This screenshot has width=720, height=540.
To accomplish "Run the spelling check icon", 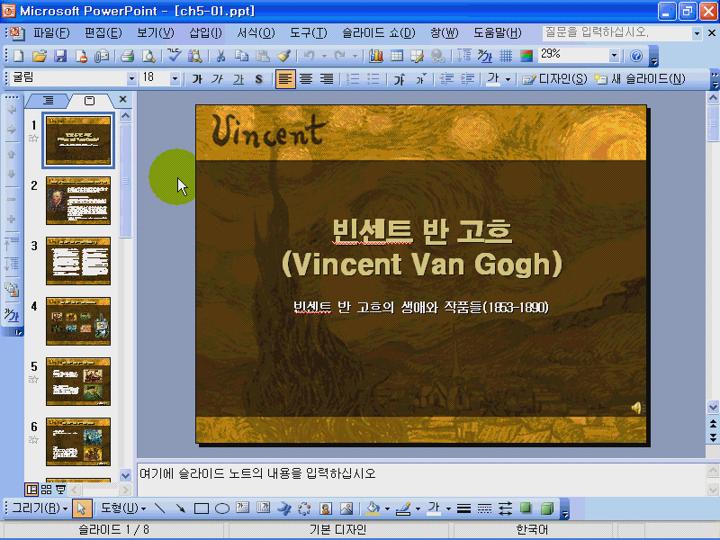I will coord(174,56).
